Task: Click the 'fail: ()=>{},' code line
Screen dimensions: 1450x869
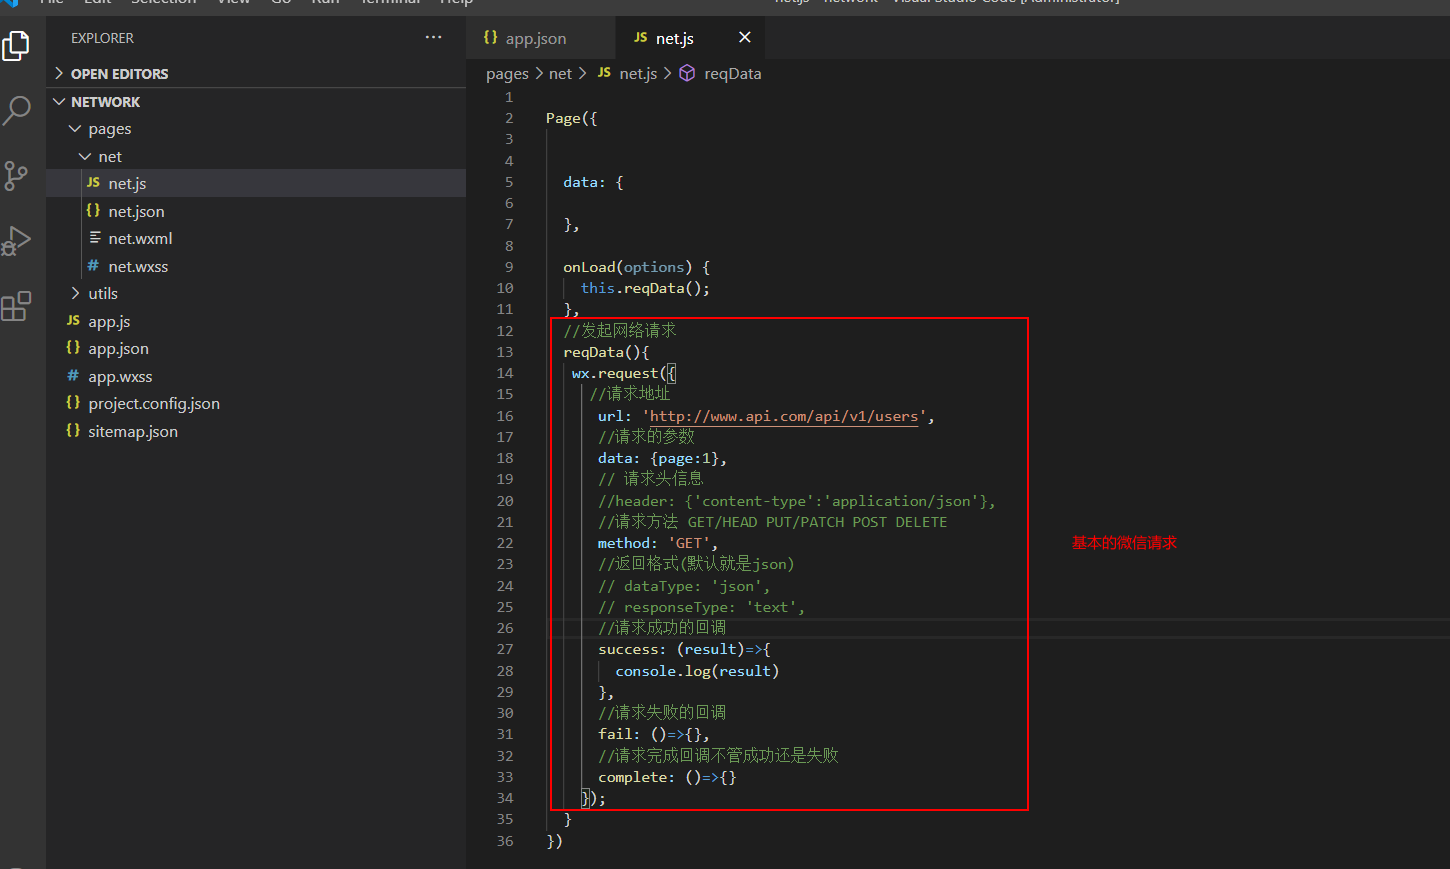Action: click(x=654, y=735)
